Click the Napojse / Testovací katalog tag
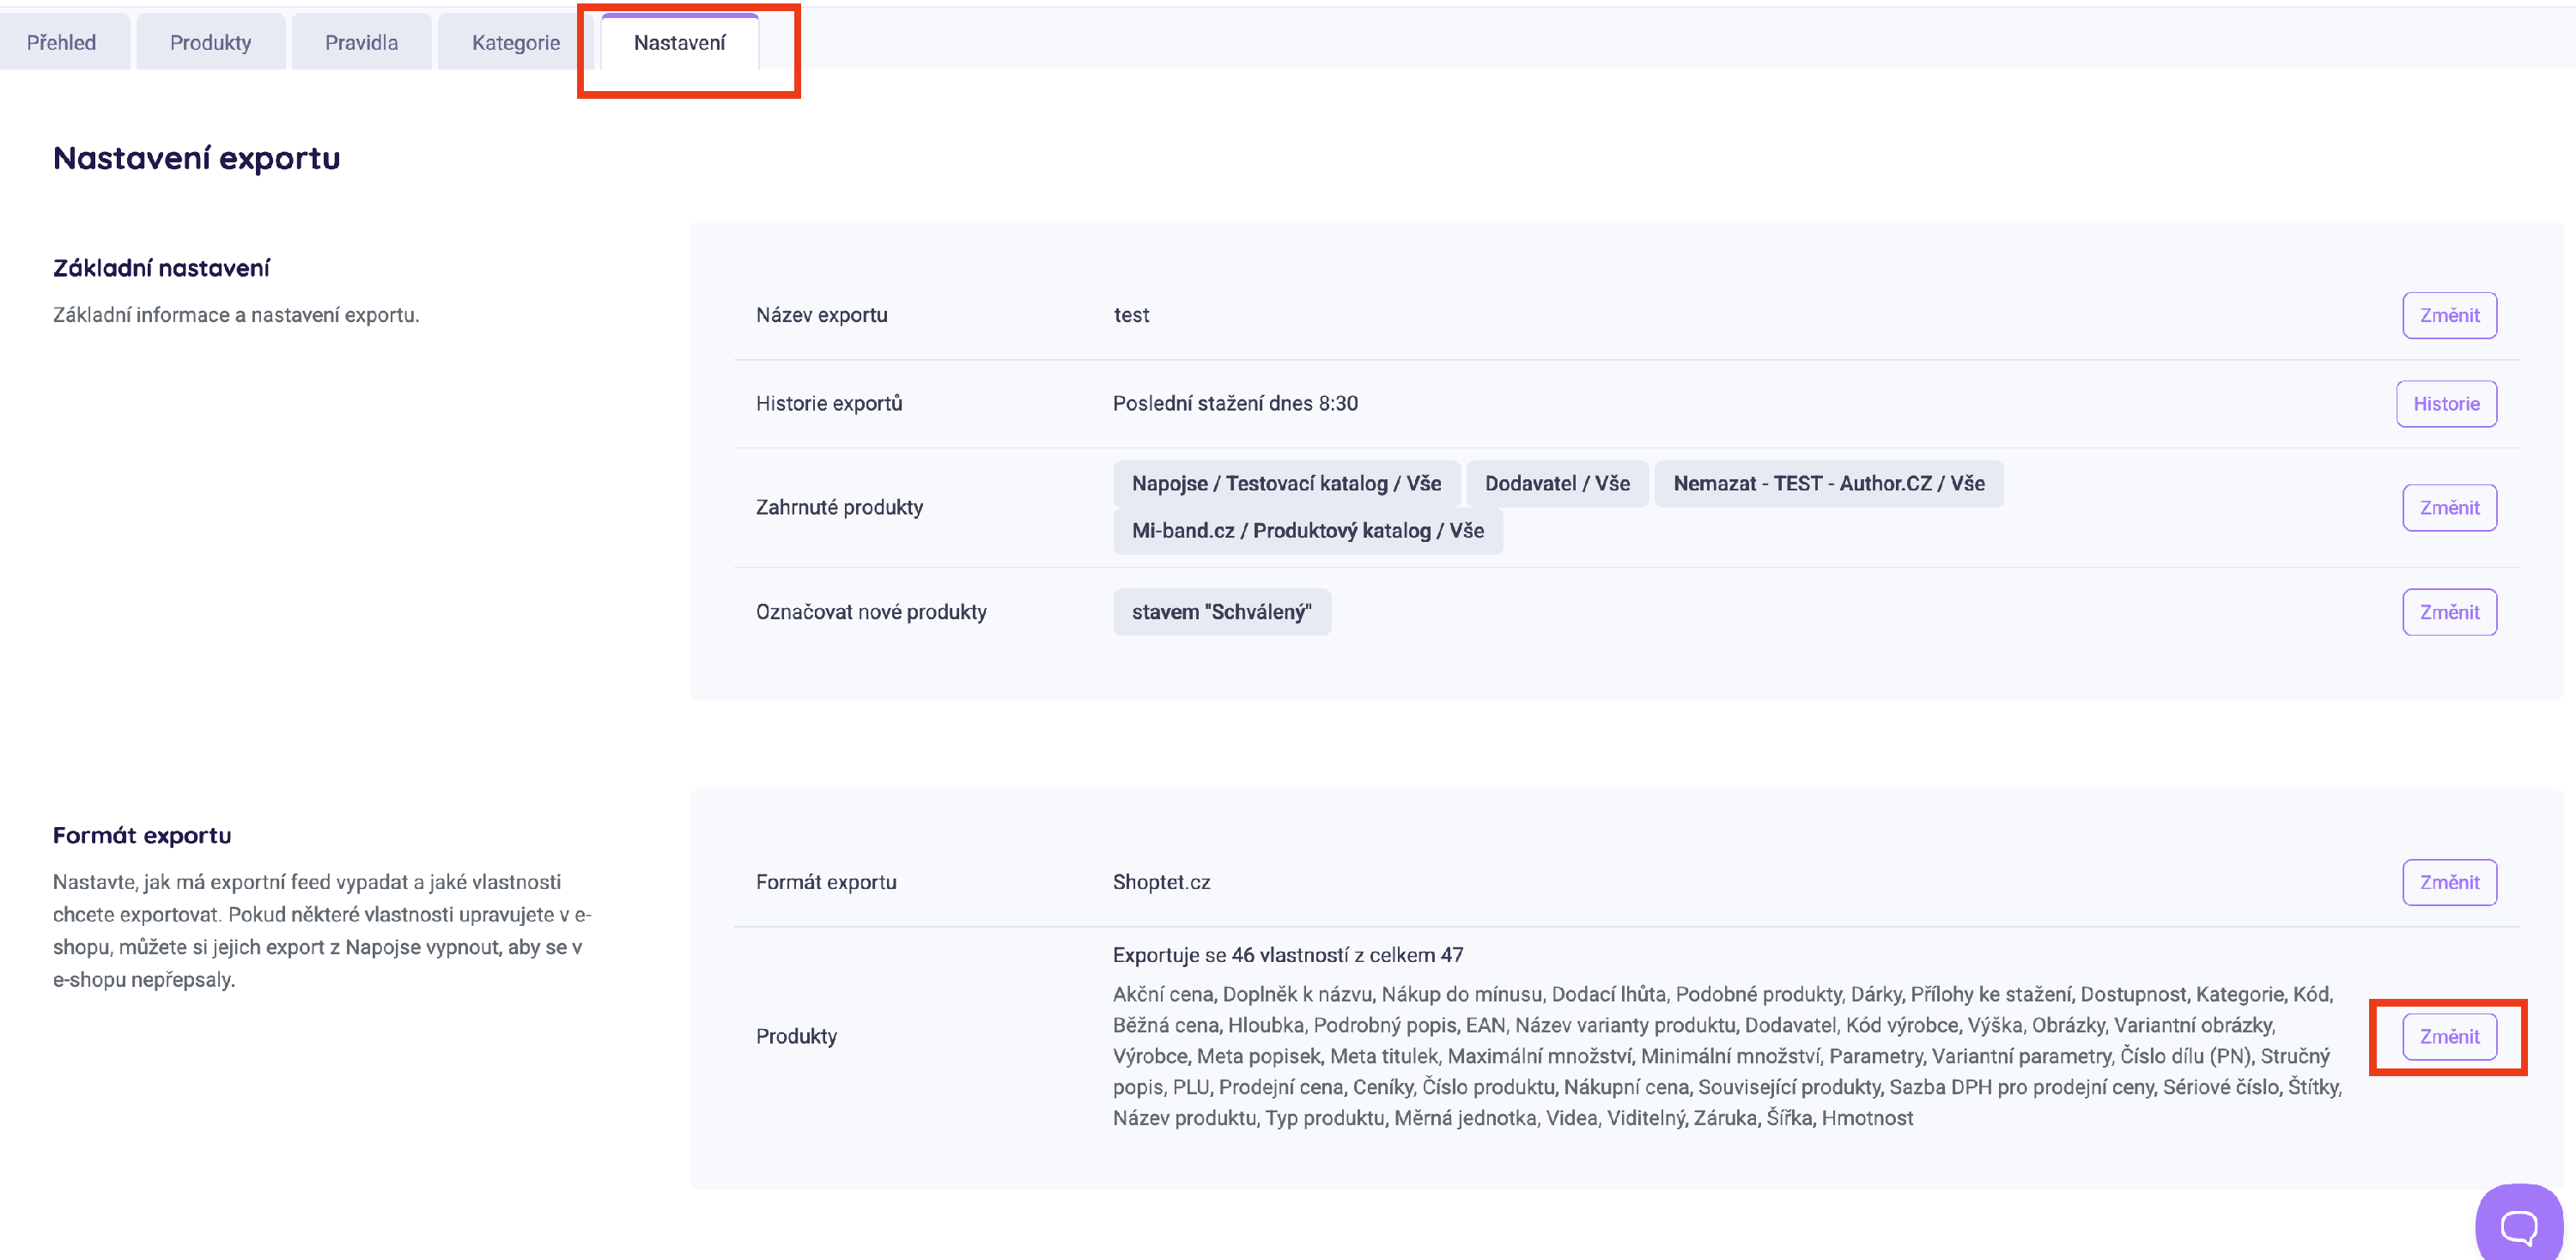This screenshot has width=2576, height=1260. (x=1285, y=484)
